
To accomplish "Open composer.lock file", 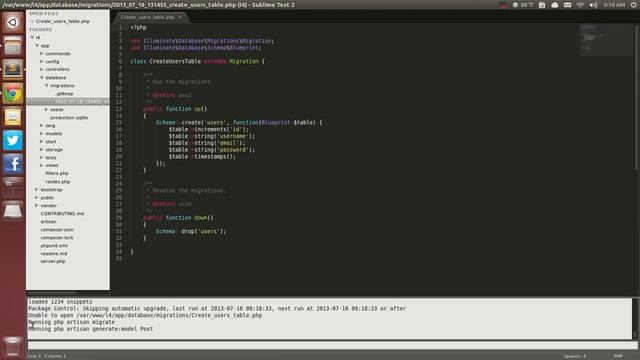I will (x=57, y=237).
